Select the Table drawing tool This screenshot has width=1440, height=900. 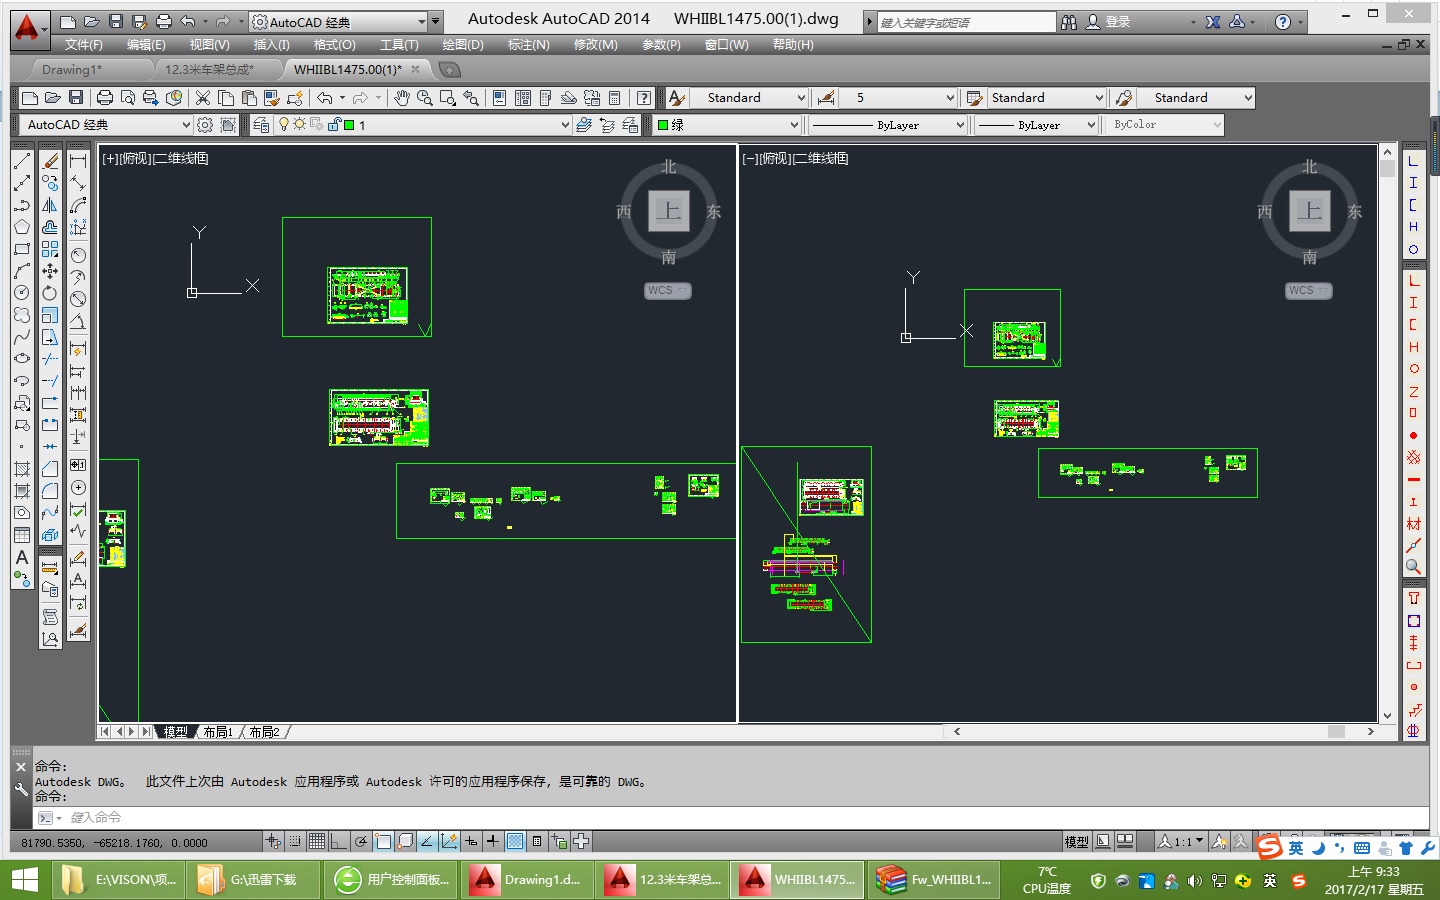click(x=22, y=535)
